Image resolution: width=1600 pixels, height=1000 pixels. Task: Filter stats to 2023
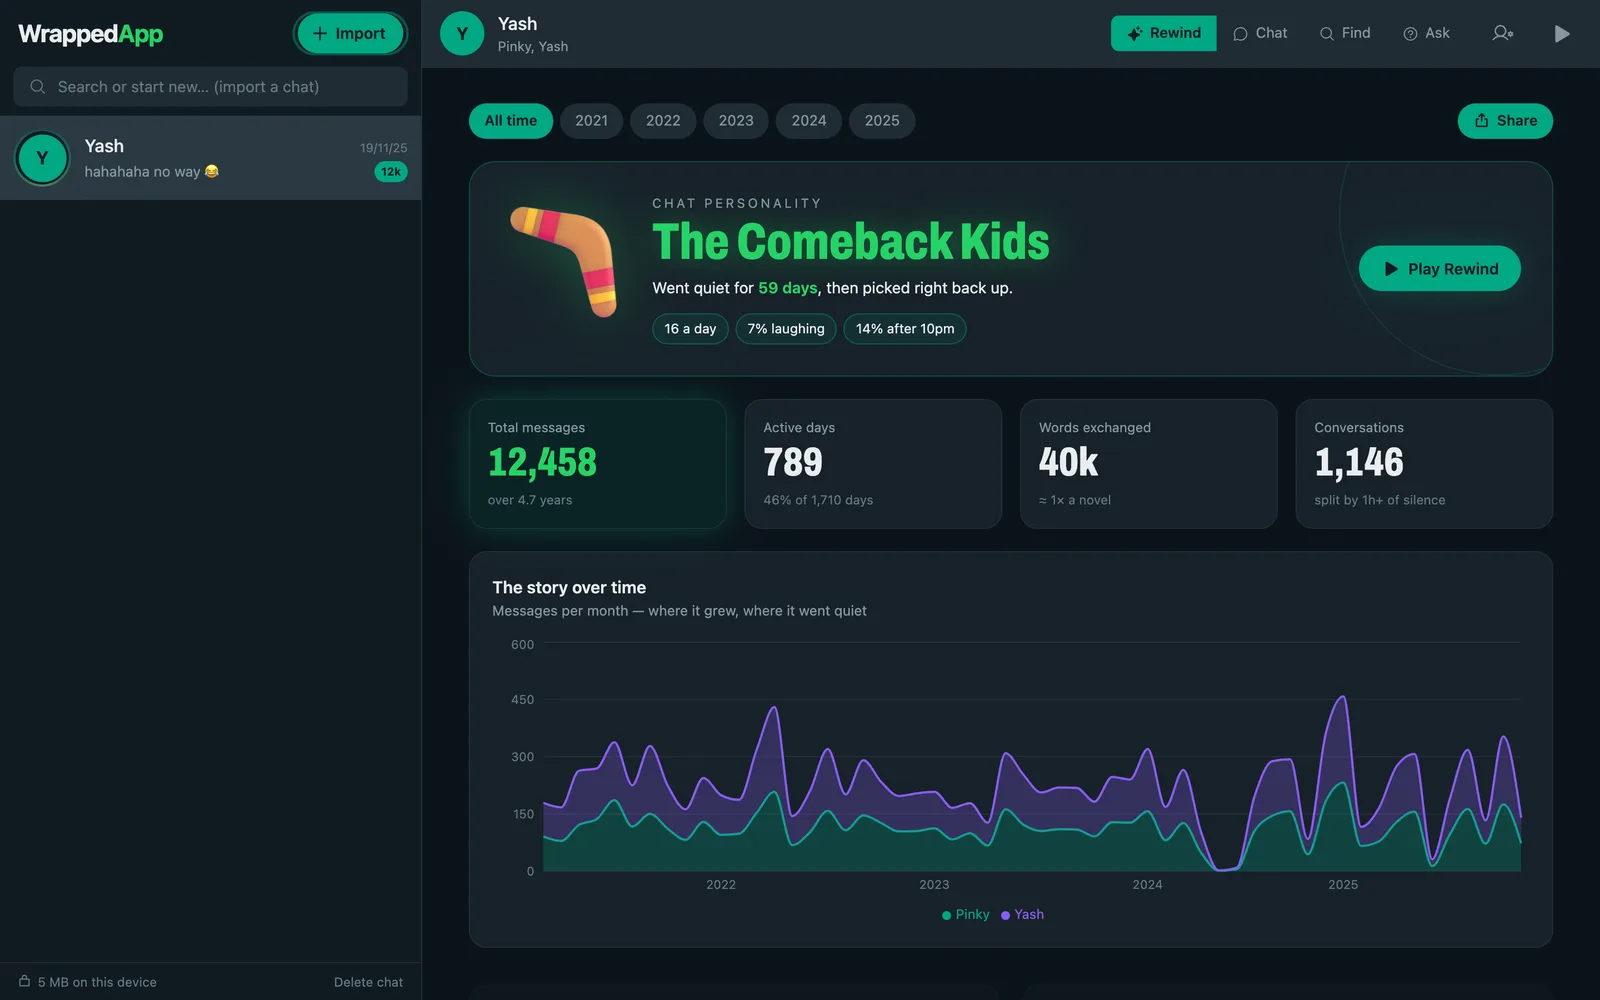tap(736, 121)
